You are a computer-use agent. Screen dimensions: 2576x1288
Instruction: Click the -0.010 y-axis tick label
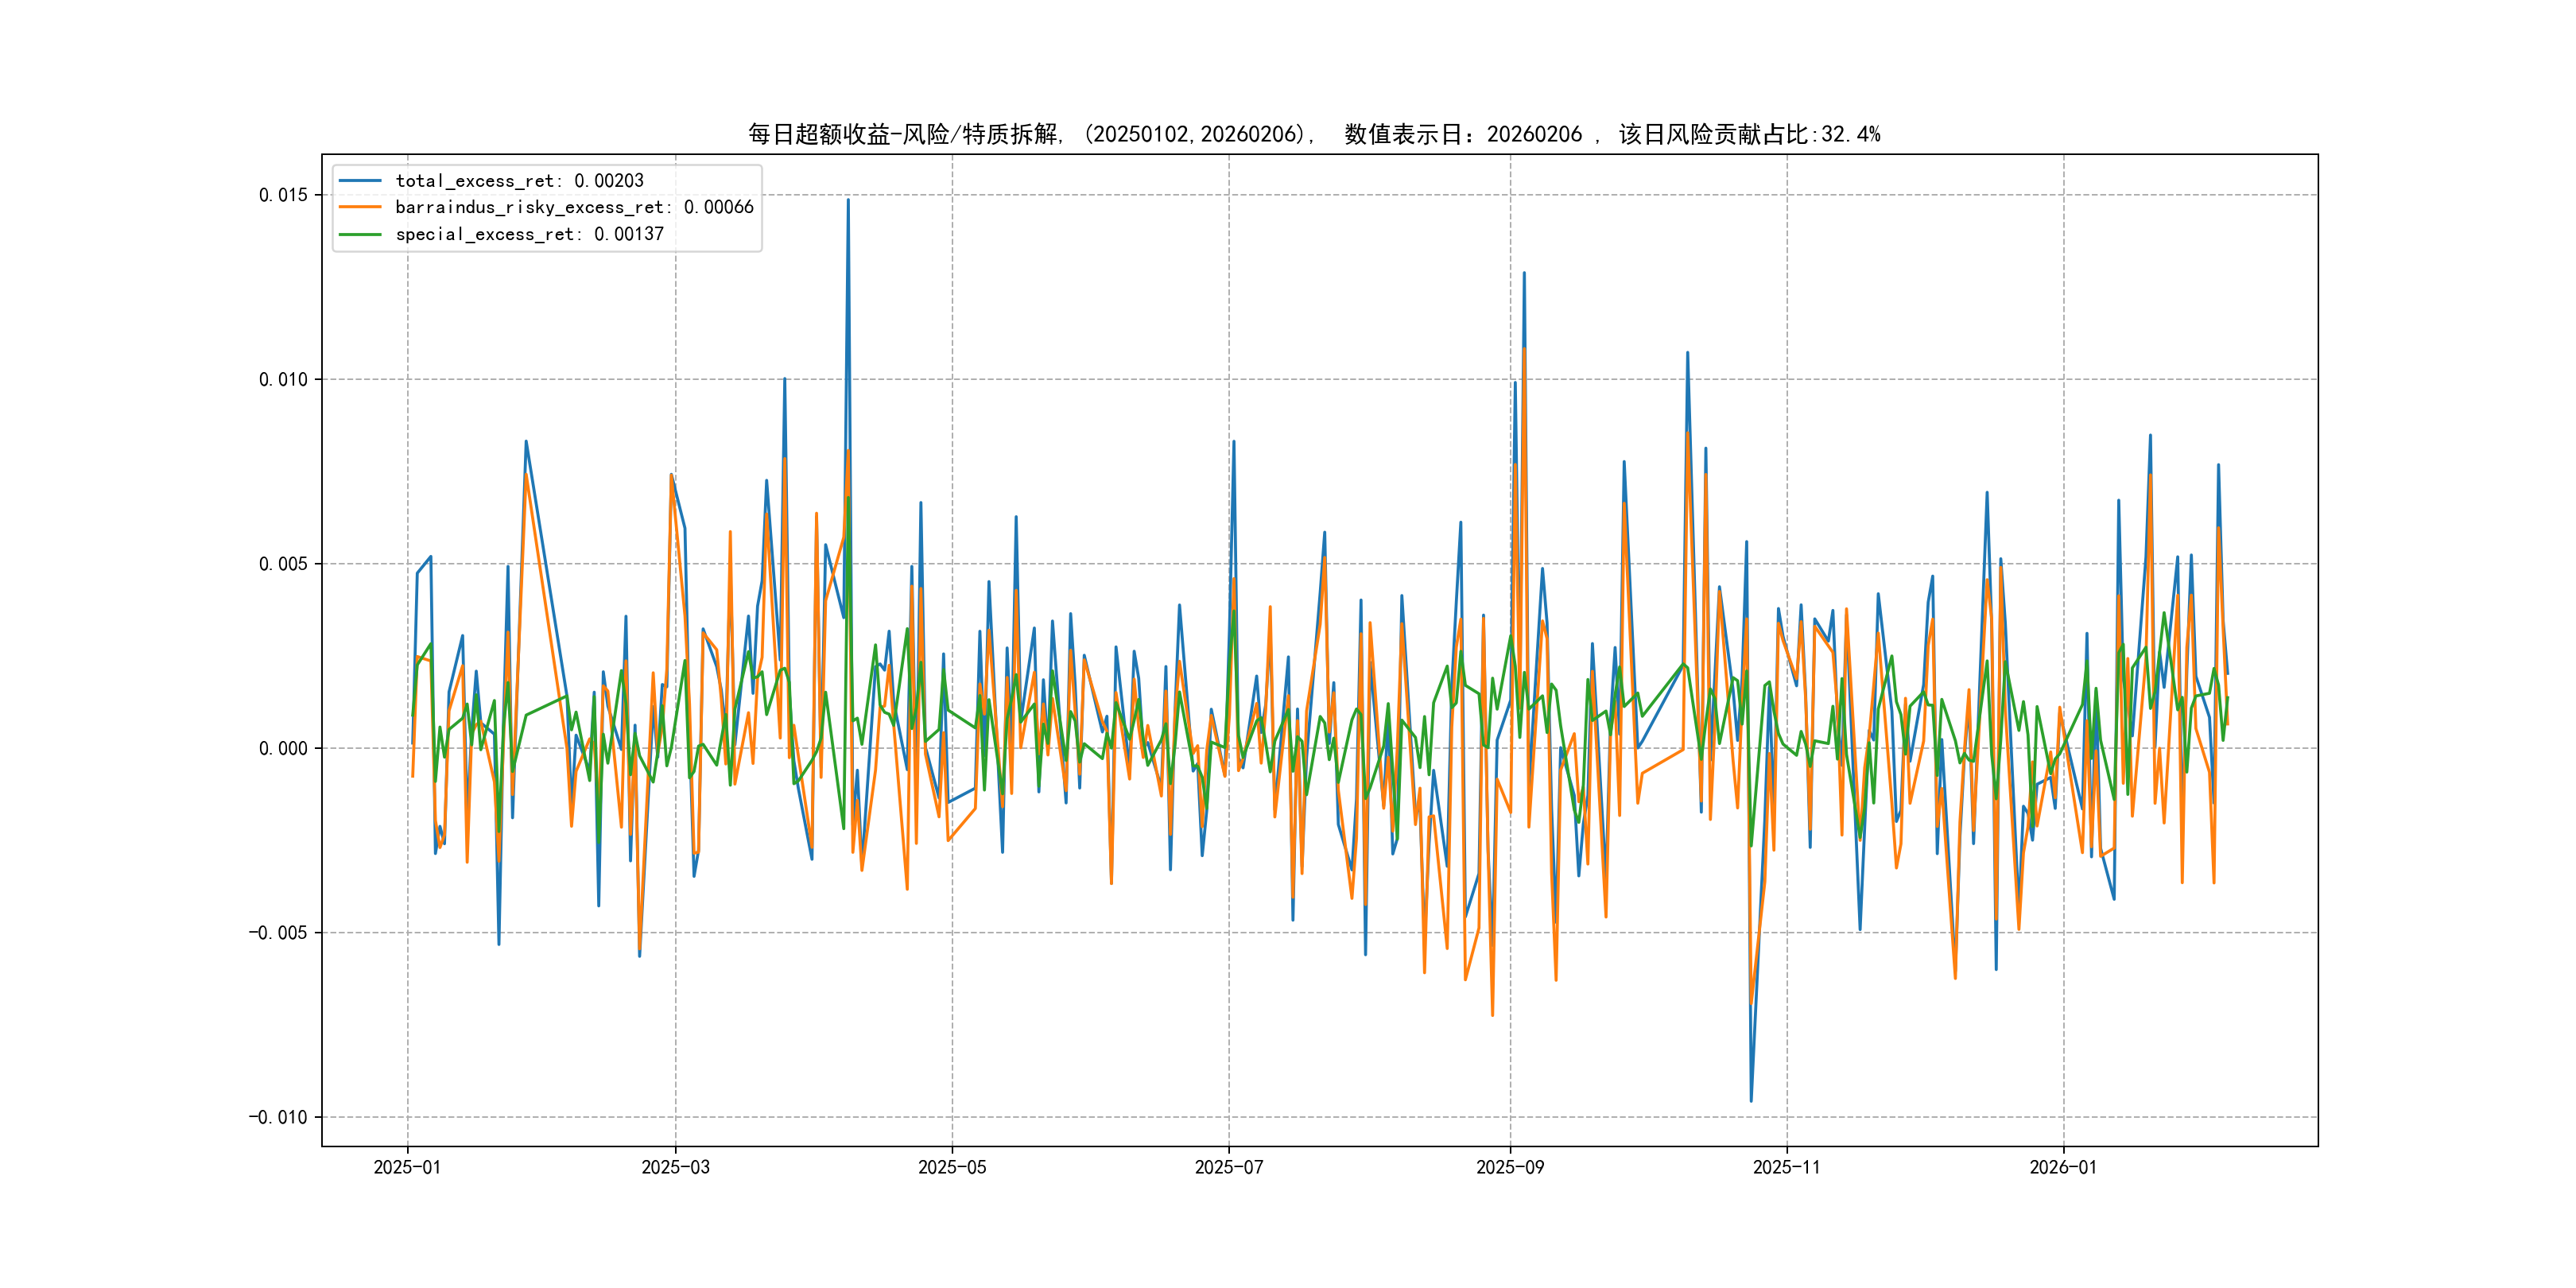pos(278,1117)
